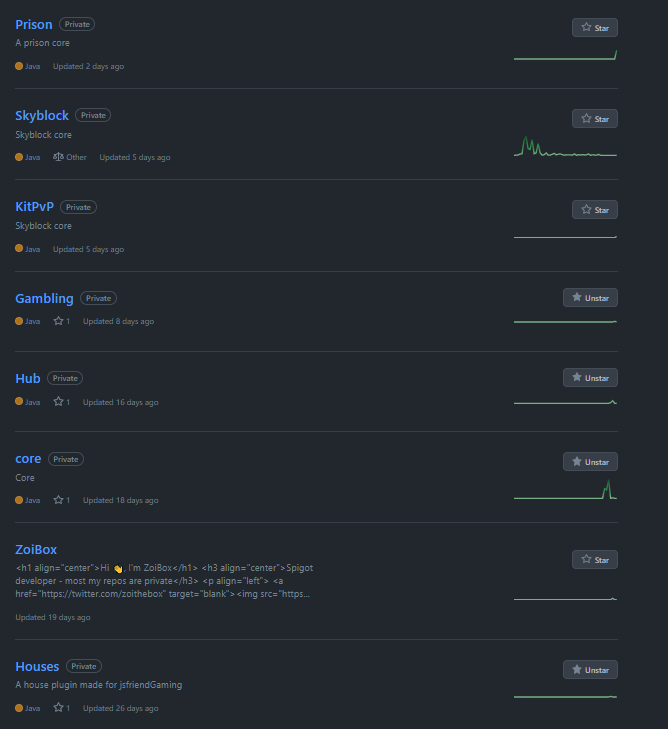668x729 pixels.
Task: Unstar the Houses repository
Action: pos(590,669)
